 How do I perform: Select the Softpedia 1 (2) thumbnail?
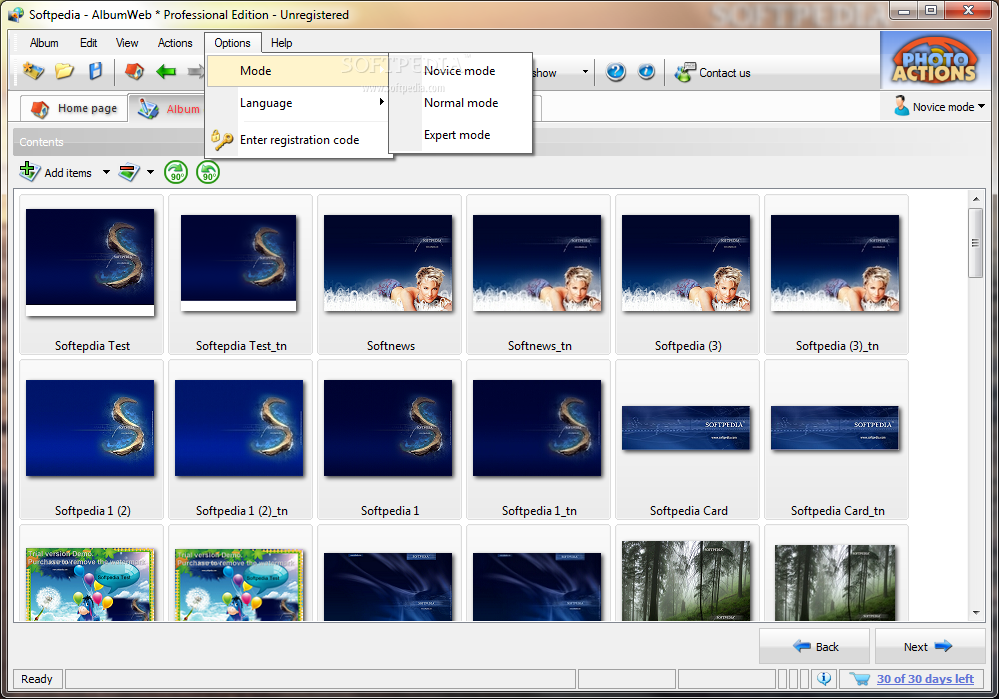91,440
